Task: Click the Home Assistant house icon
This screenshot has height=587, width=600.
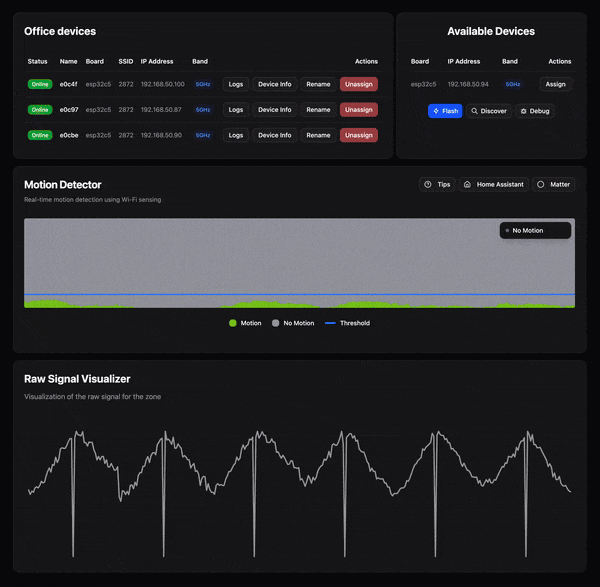Action: 467,184
